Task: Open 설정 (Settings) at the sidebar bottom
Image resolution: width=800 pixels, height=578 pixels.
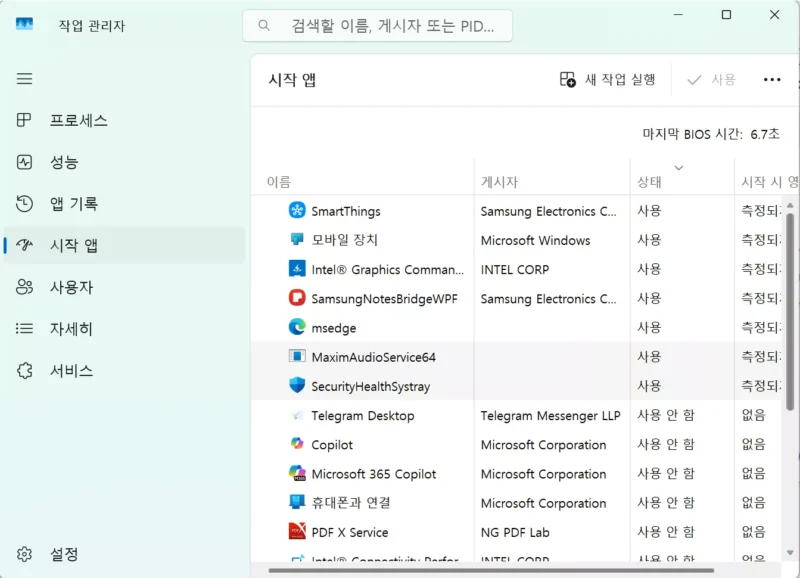Action: click(x=124, y=554)
